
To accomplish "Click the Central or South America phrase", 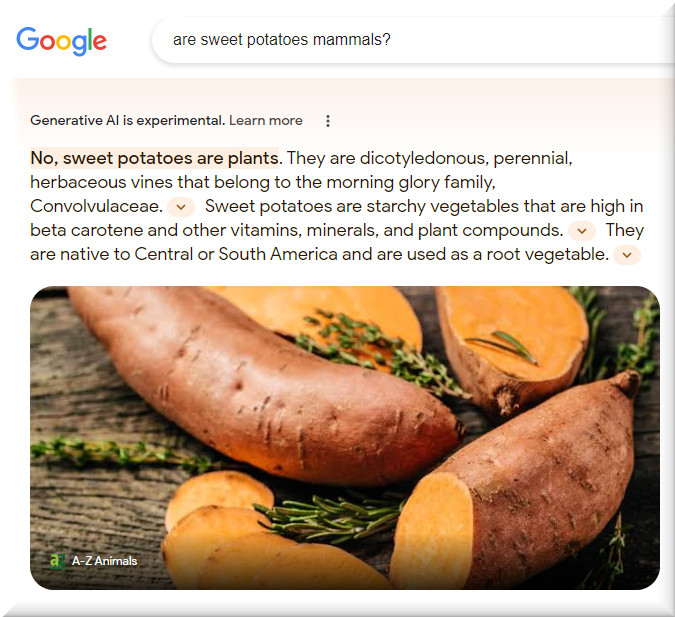I will pyautogui.click(x=236, y=254).
